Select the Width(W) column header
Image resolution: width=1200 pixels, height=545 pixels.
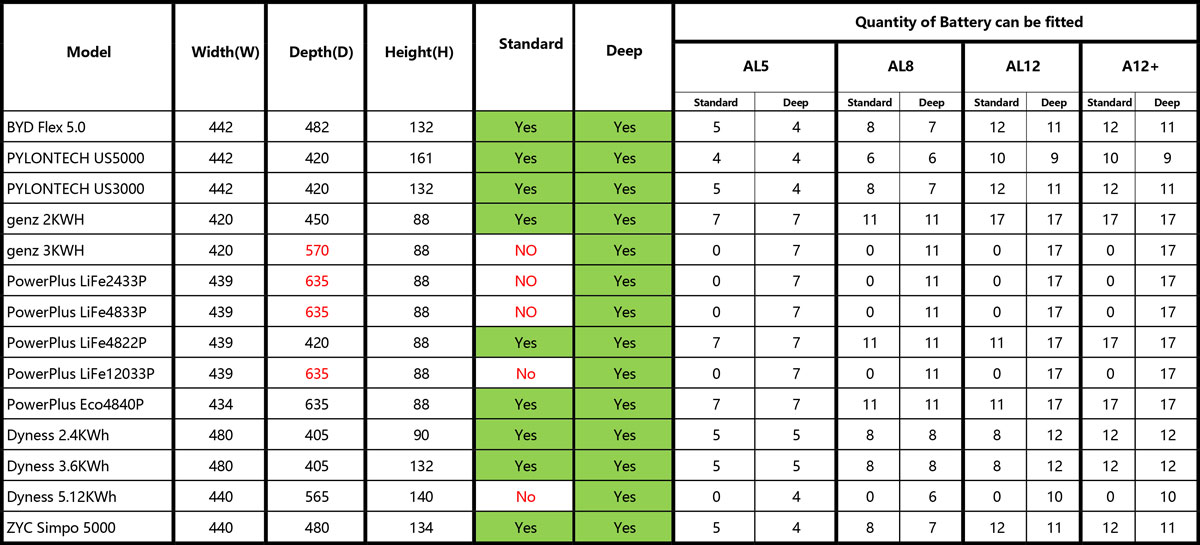[225, 52]
